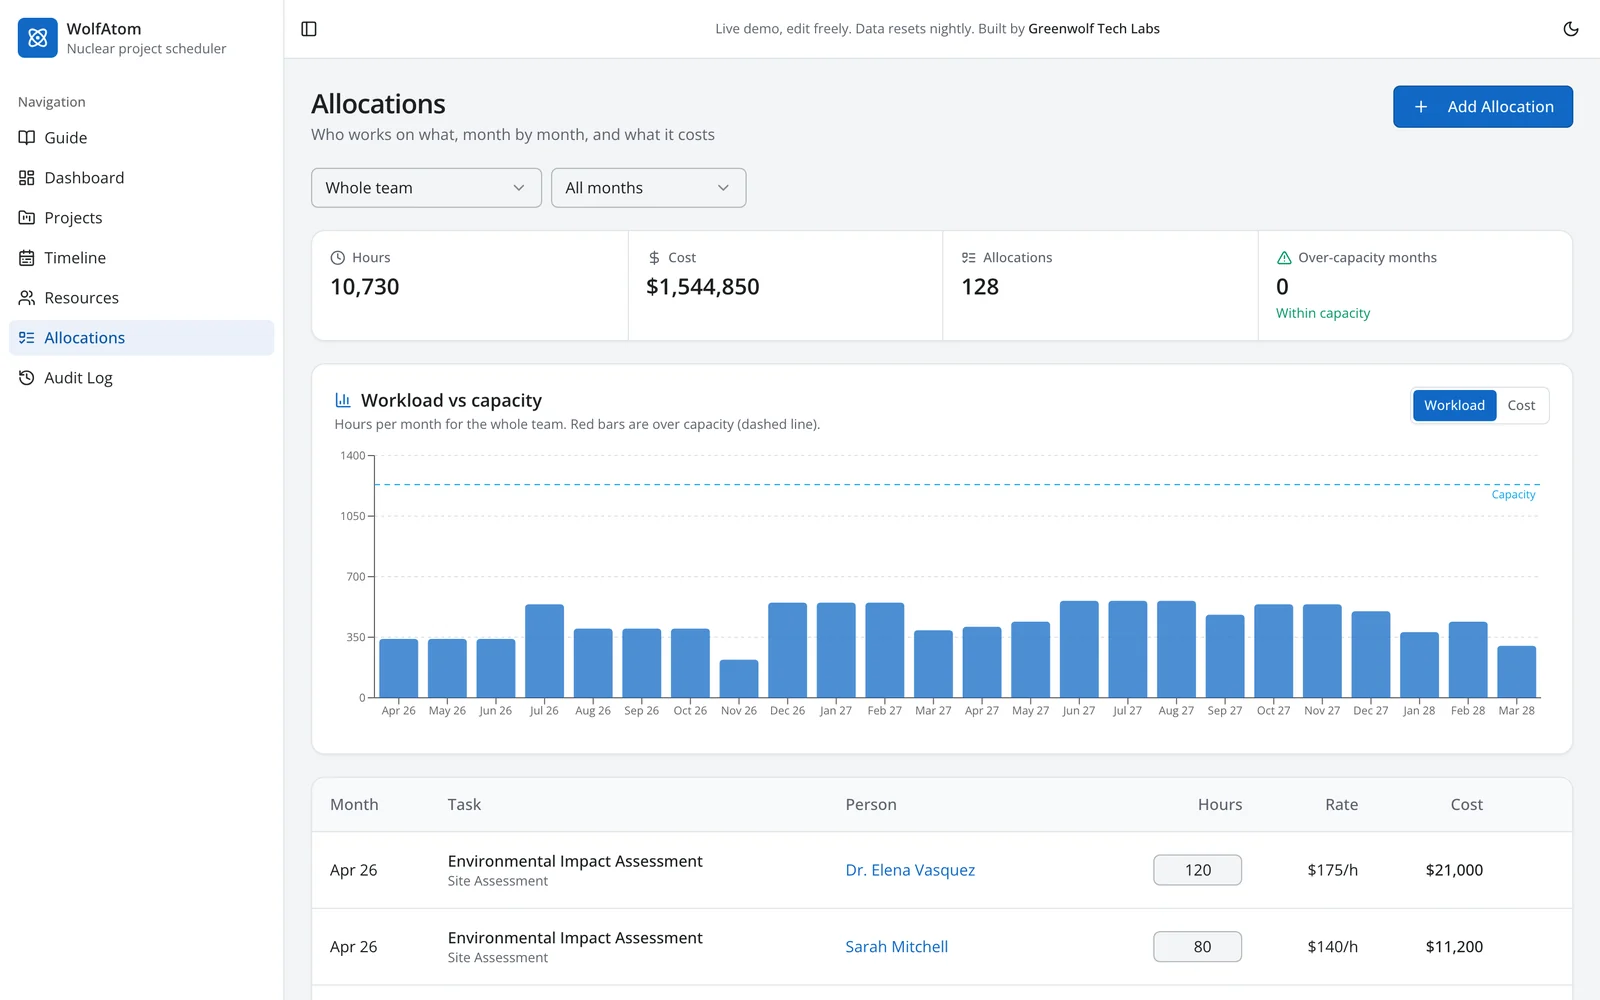Click the Over-capacity warning triangle icon
The width and height of the screenshot is (1600, 1000).
pyautogui.click(x=1284, y=258)
